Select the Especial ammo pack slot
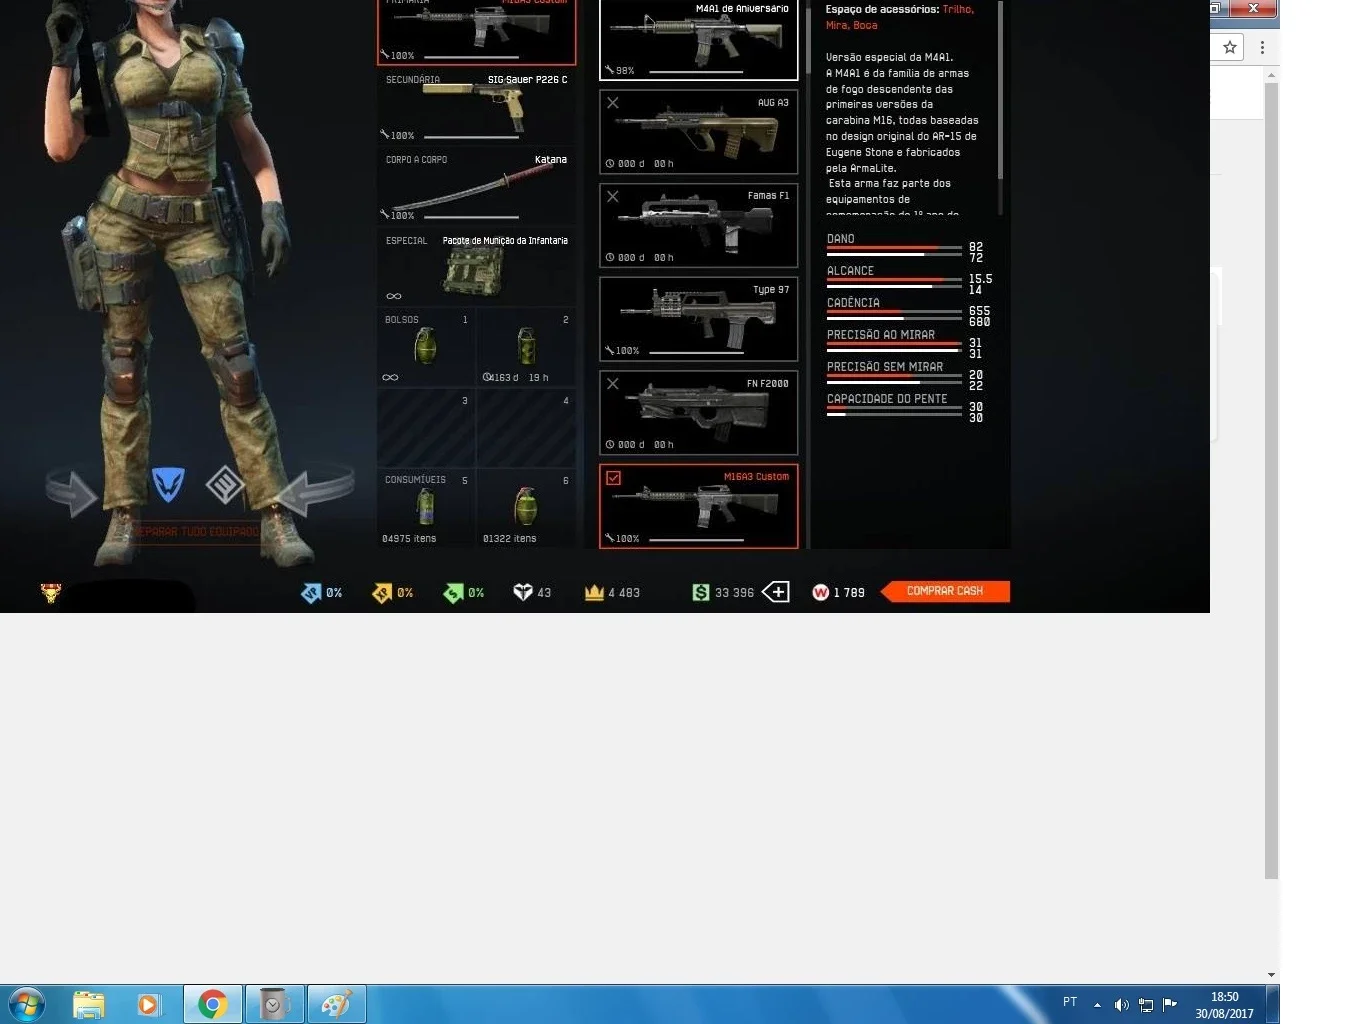The image size is (1366, 1024). 476,267
